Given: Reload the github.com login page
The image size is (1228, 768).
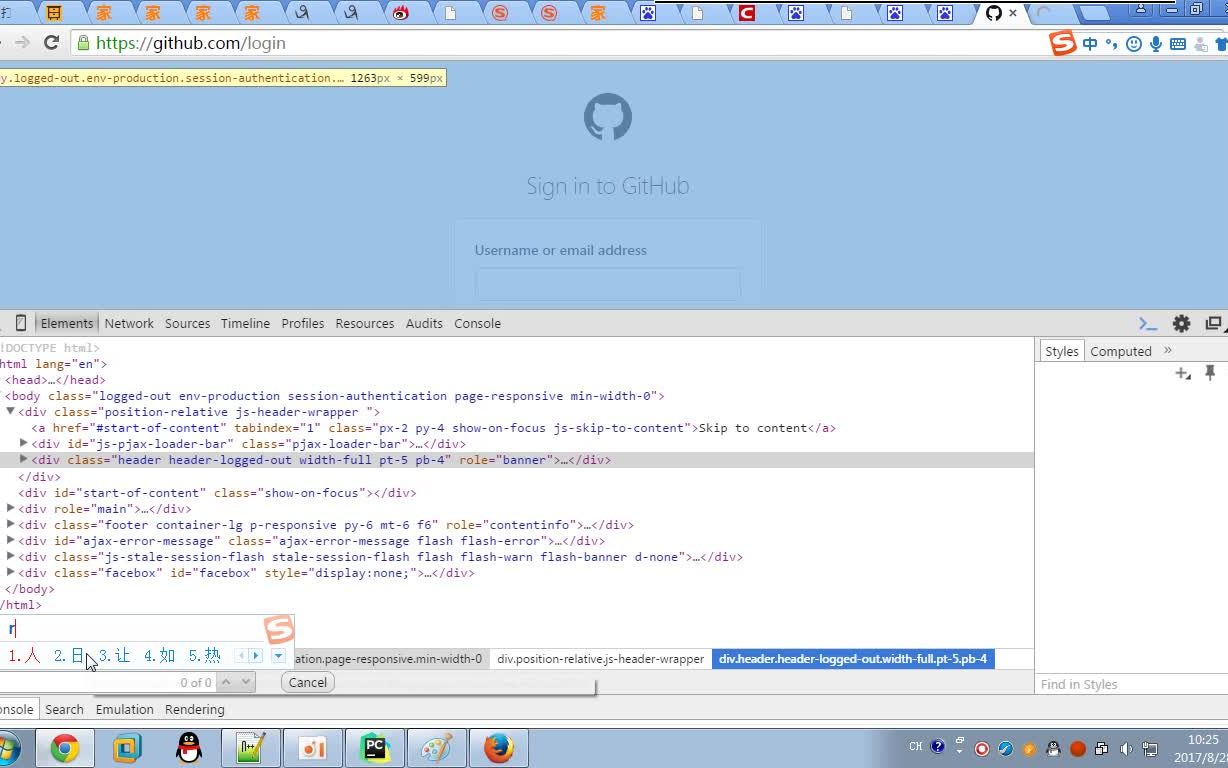Looking at the screenshot, I should [x=51, y=43].
